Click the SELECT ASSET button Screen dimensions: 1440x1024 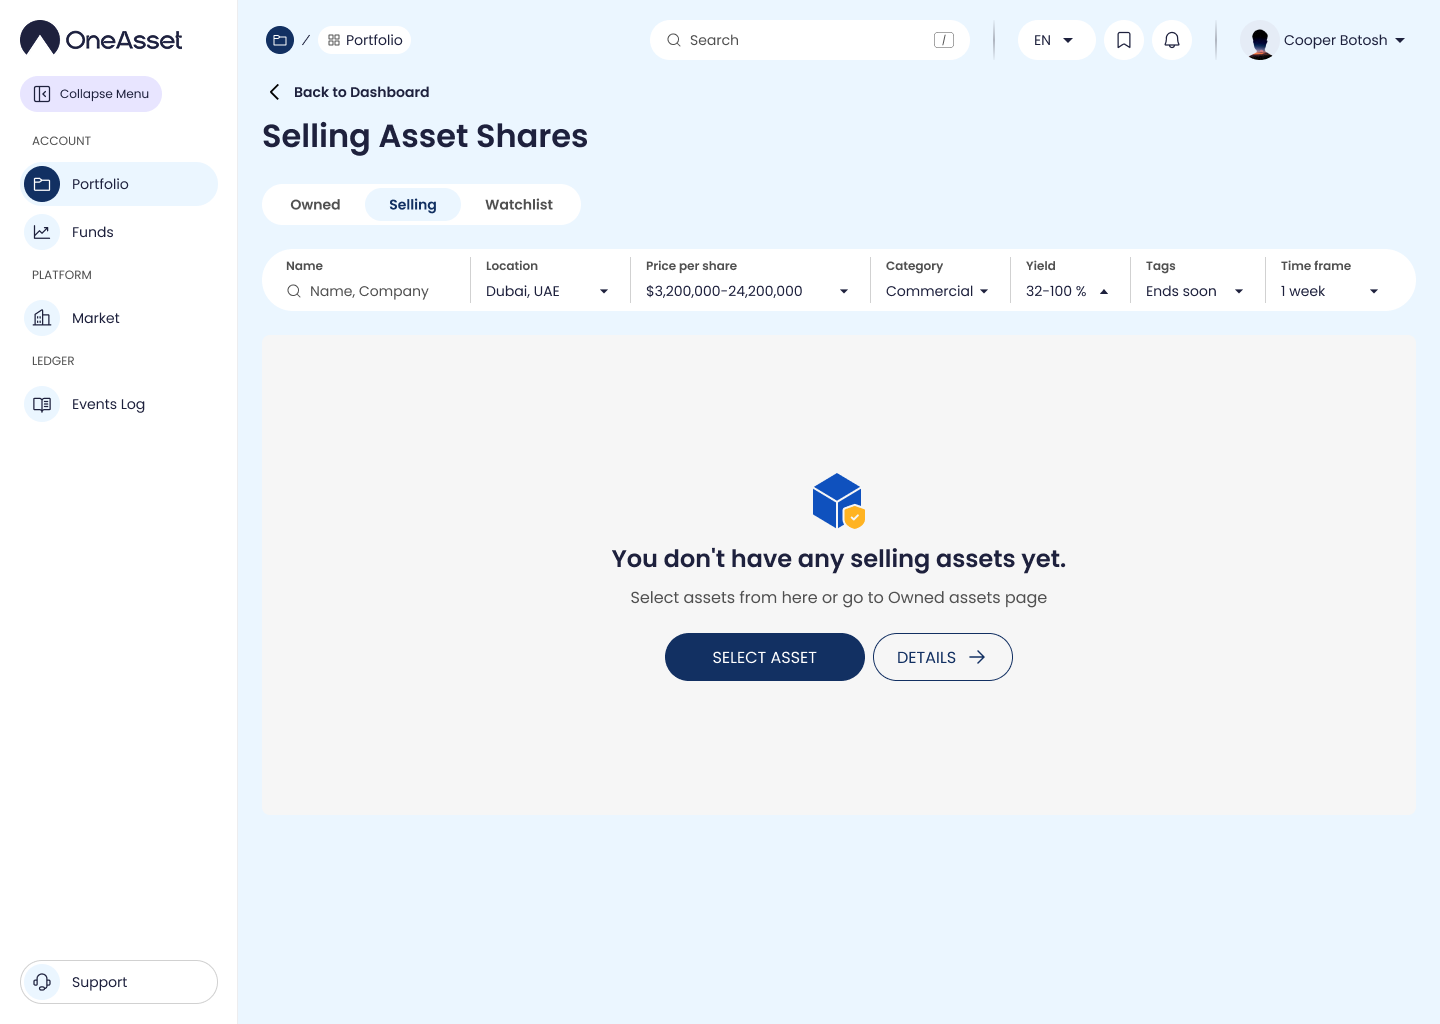[x=764, y=657]
